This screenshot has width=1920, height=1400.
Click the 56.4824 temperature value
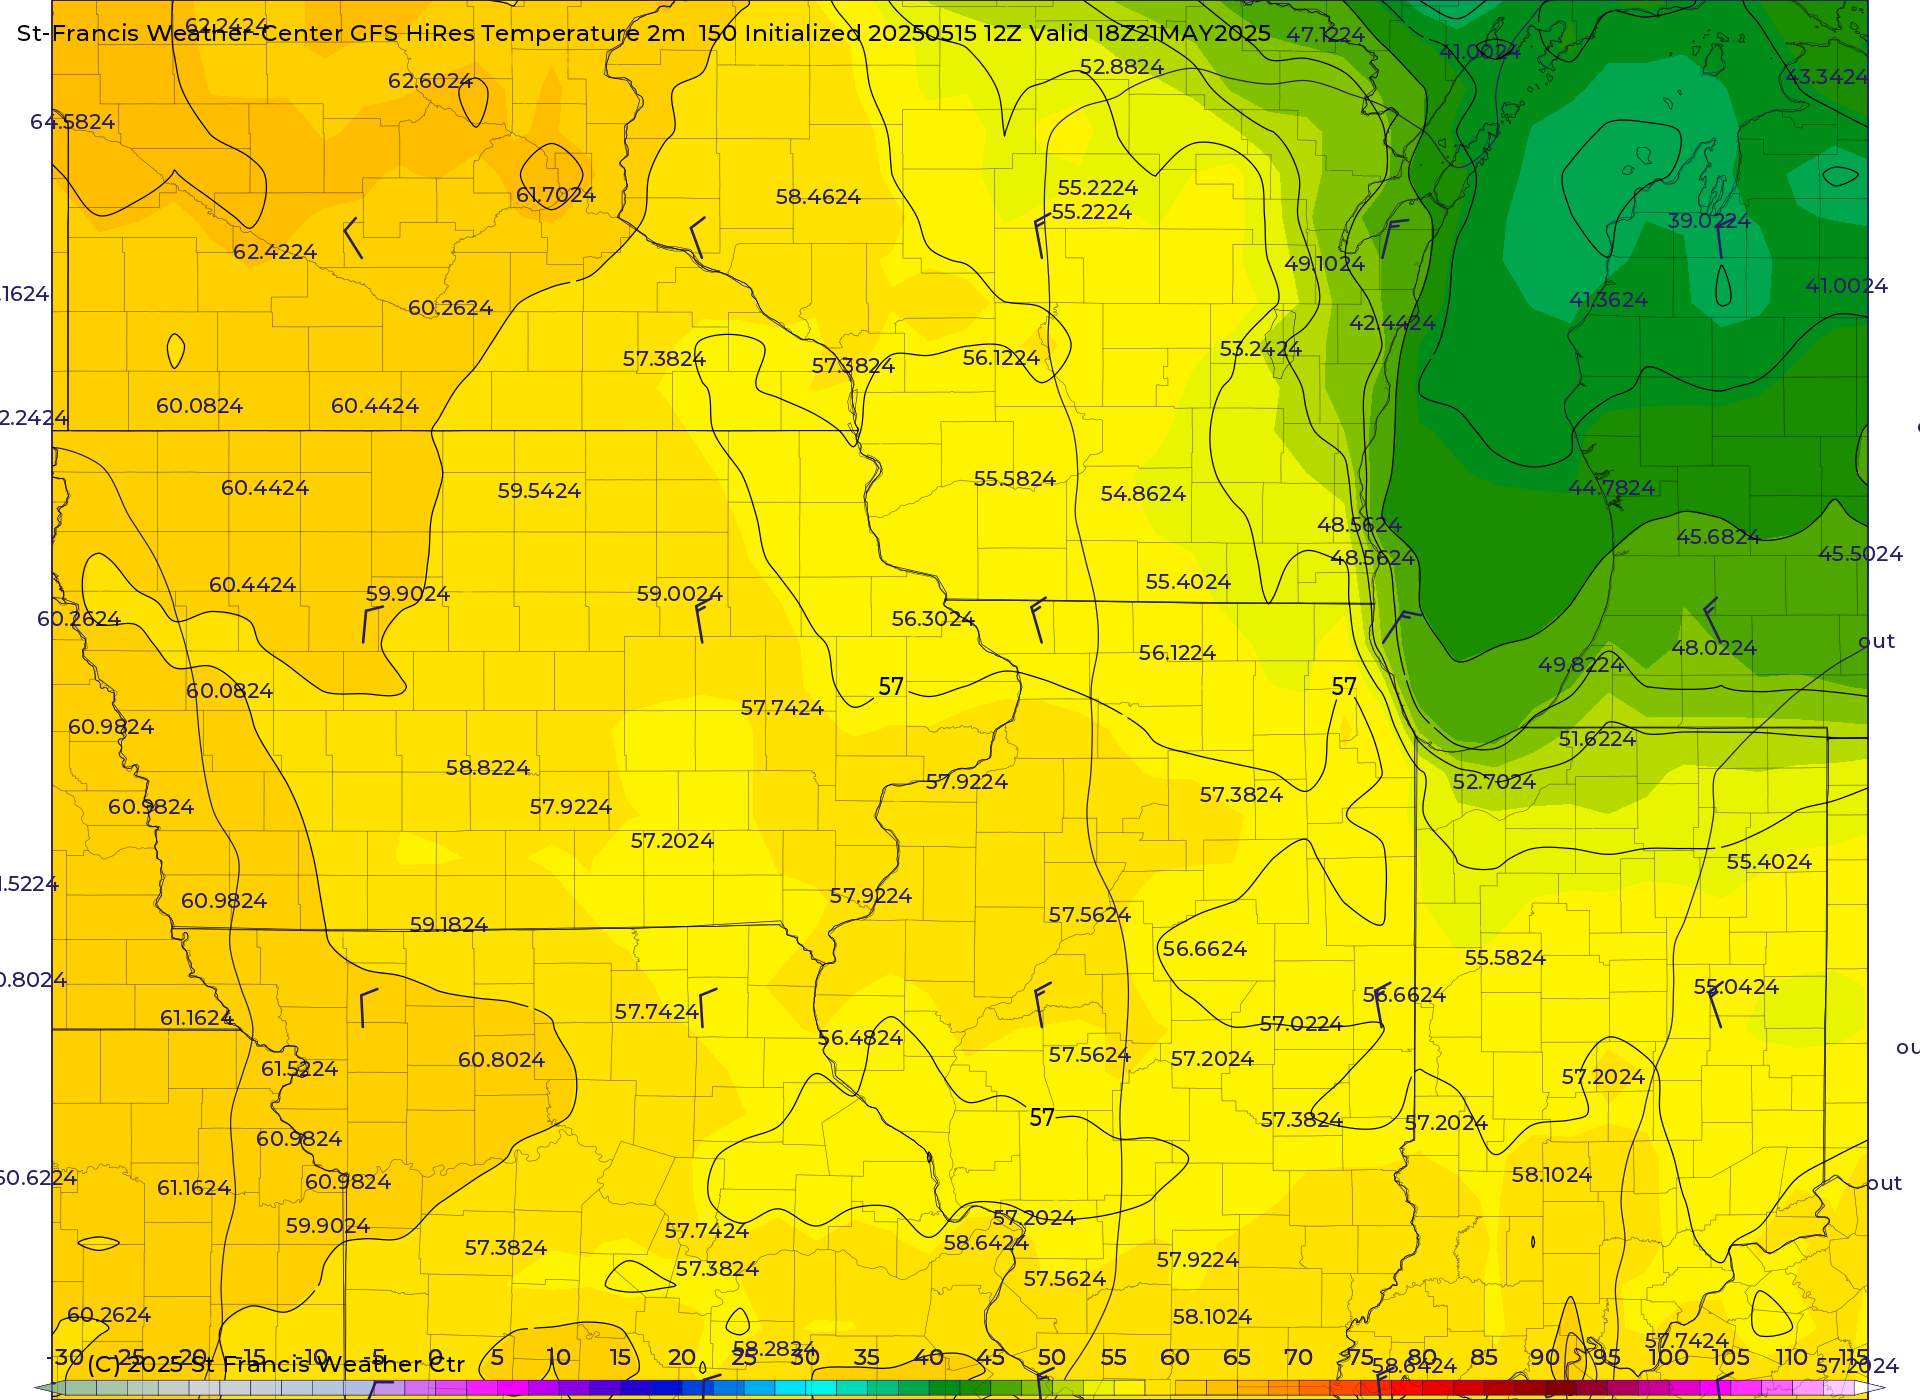861,1038
